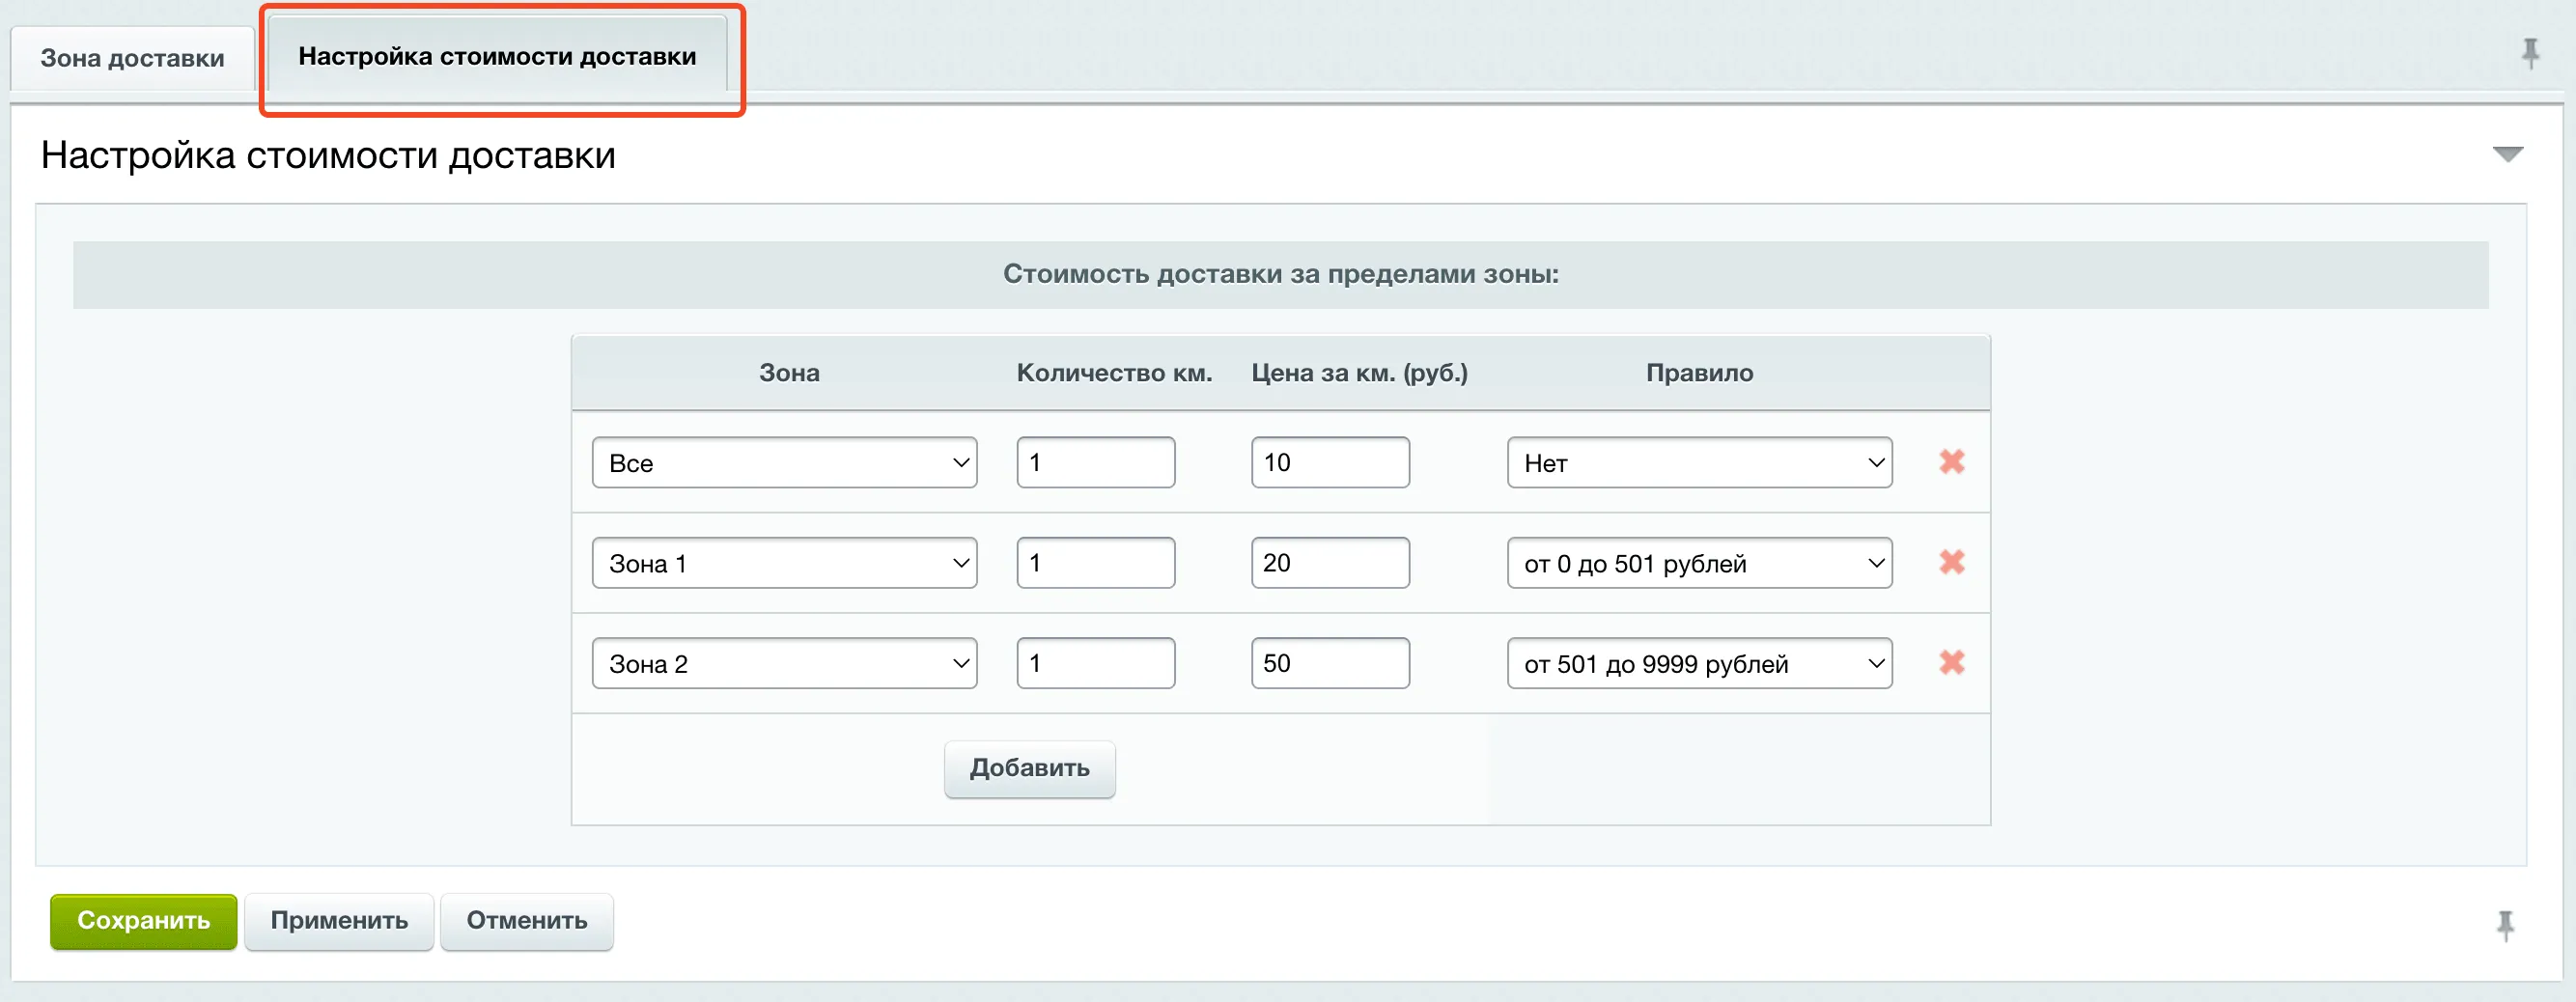The image size is (2576, 1002).
Task: Focus the km count field in the 'Все' row
Action: [x=1095, y=462]
